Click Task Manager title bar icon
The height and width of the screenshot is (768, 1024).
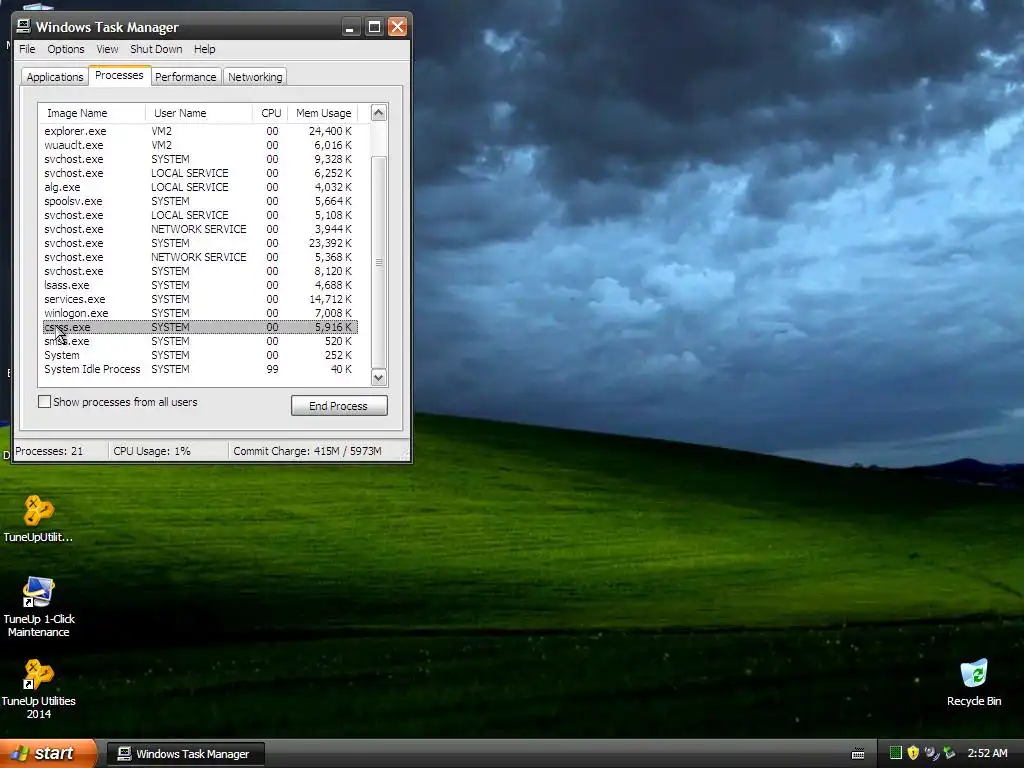click(x=24, y=26)
